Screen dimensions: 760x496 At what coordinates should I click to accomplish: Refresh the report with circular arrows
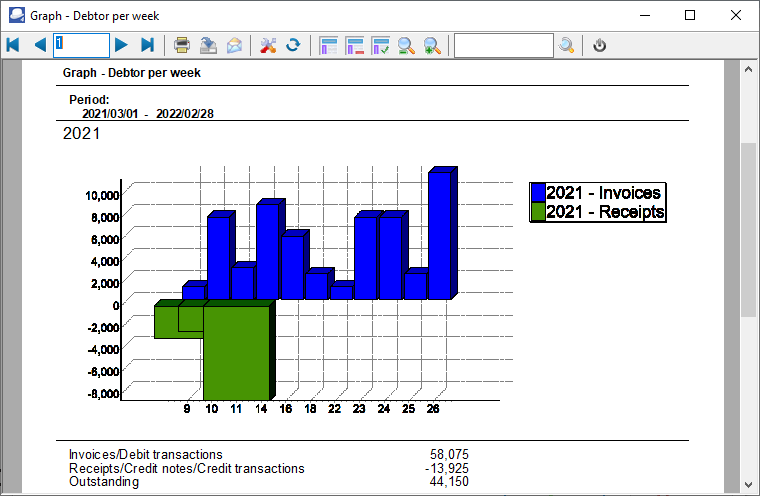click(x=293, y=45)
